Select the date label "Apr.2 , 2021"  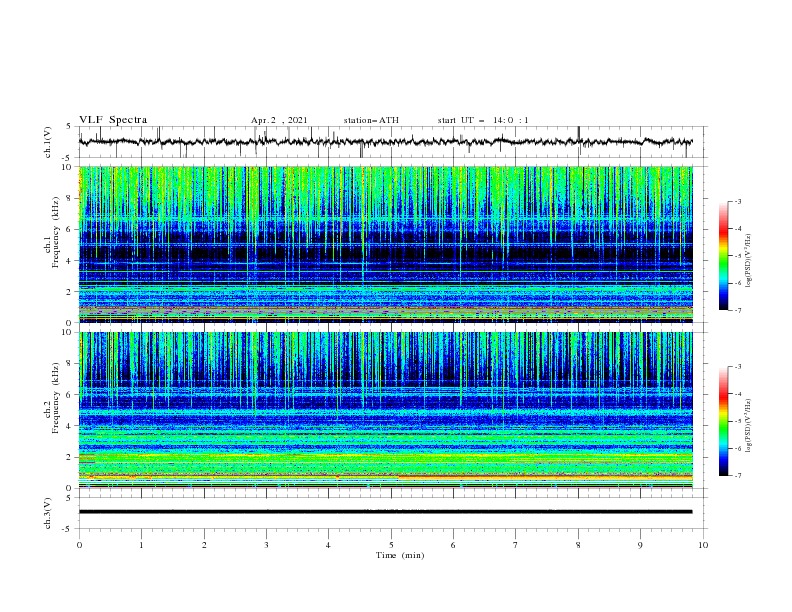(279, 120)
